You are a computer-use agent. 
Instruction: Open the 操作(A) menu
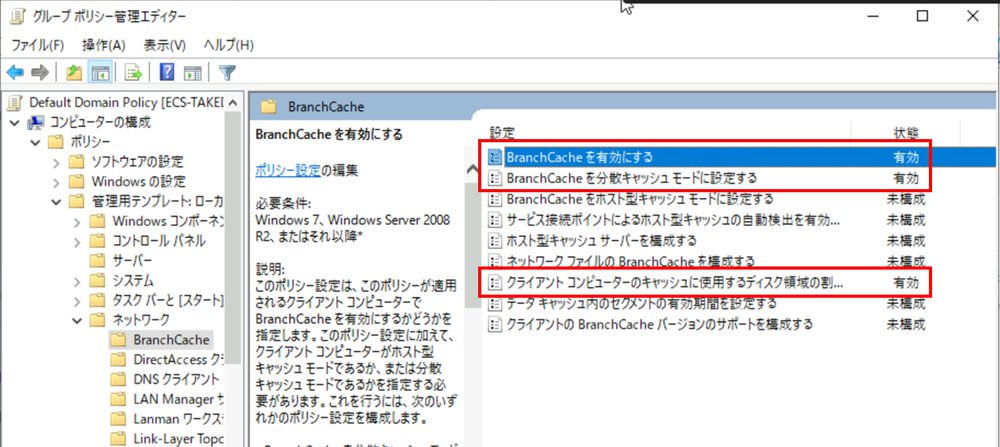click(x=104, y=45)
